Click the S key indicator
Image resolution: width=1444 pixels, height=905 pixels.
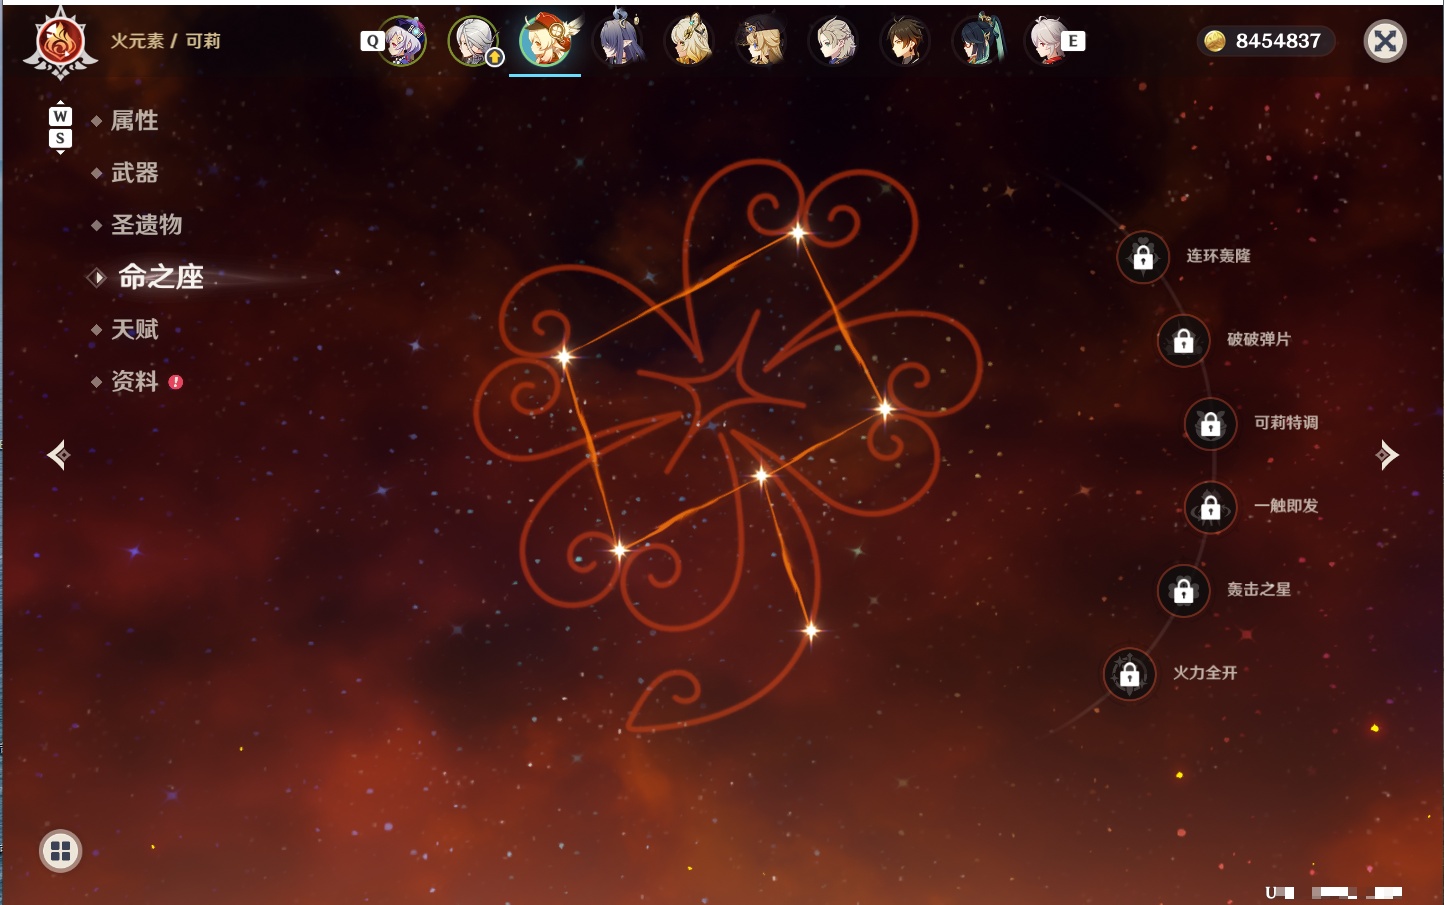coord(60,138)
